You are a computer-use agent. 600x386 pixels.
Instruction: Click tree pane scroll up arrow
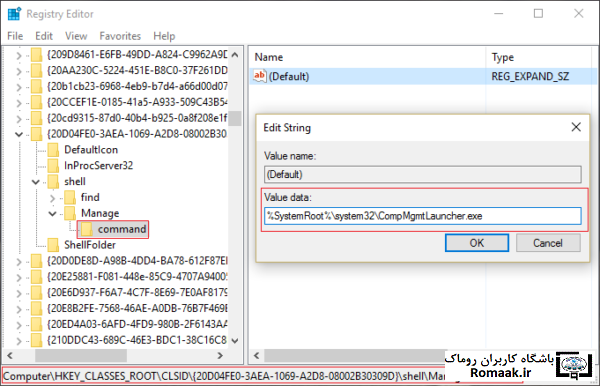click(x=235, y=55)
